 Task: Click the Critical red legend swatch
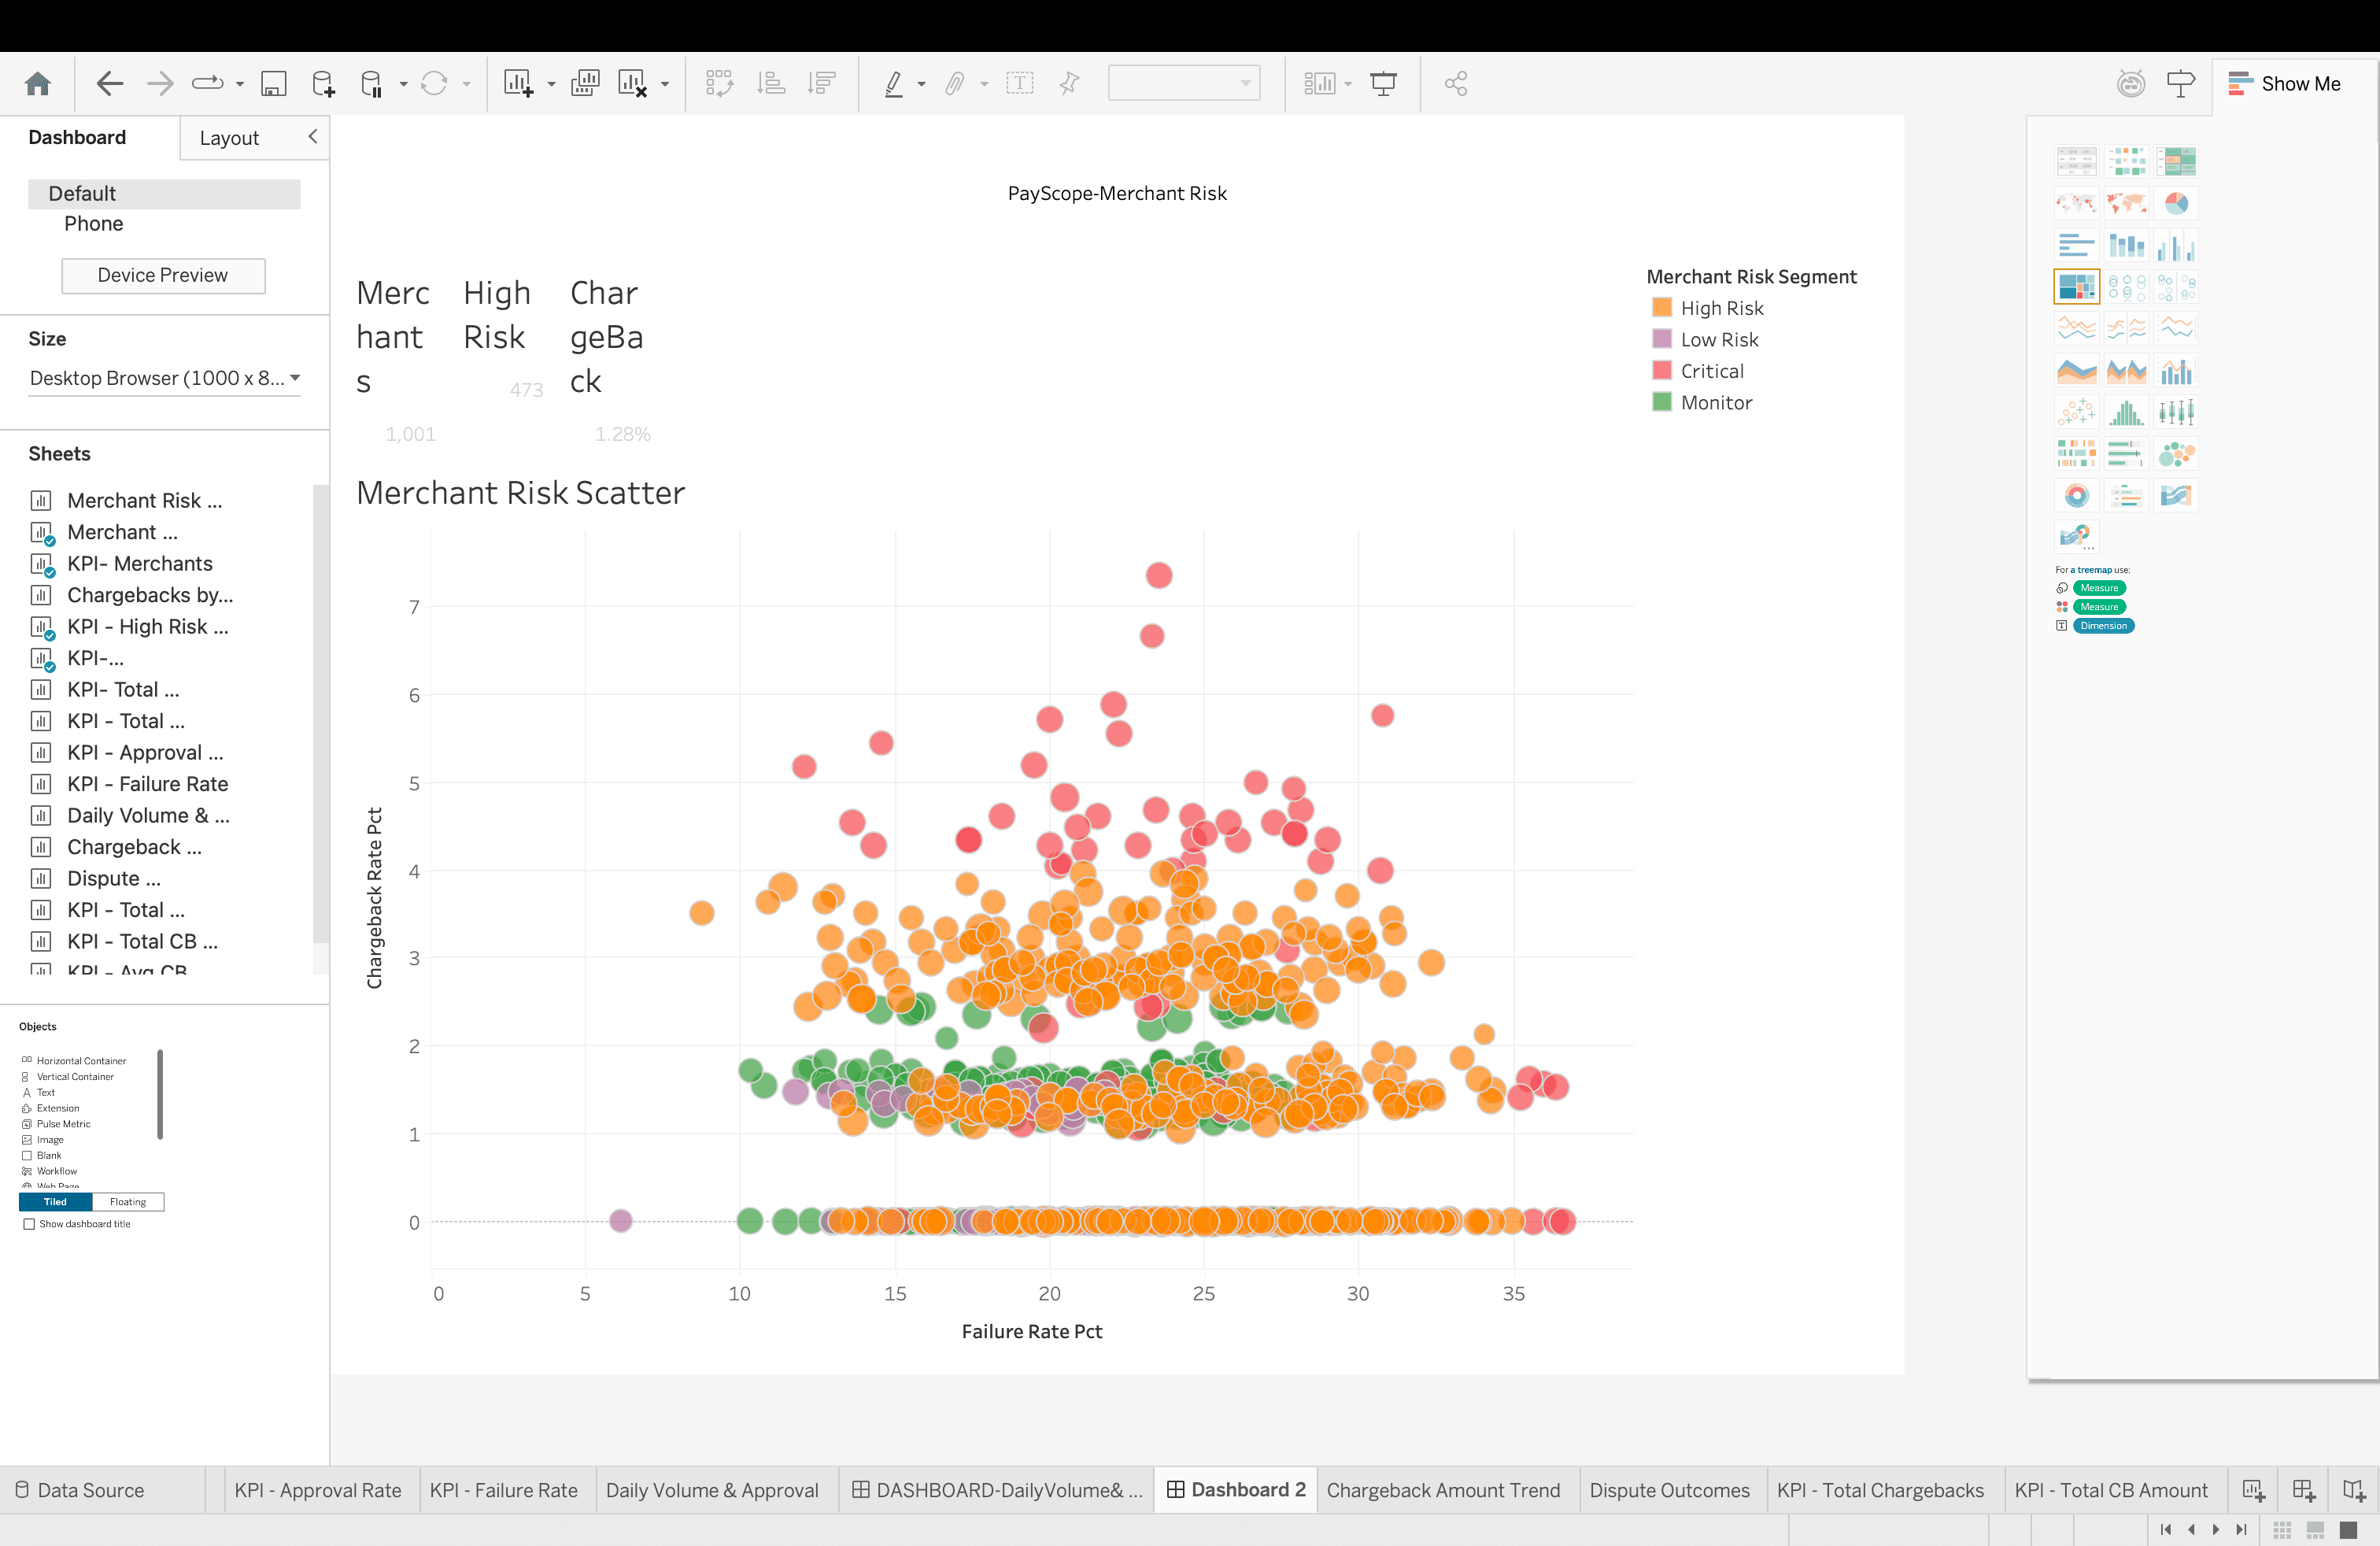click(x=1662, y=370)
